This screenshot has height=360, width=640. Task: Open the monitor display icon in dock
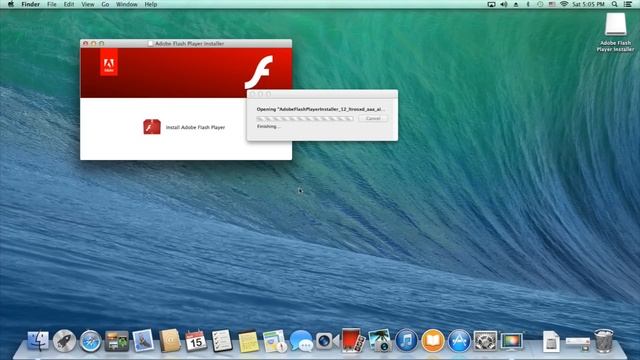pyautogui.click(x=511, y=341)
